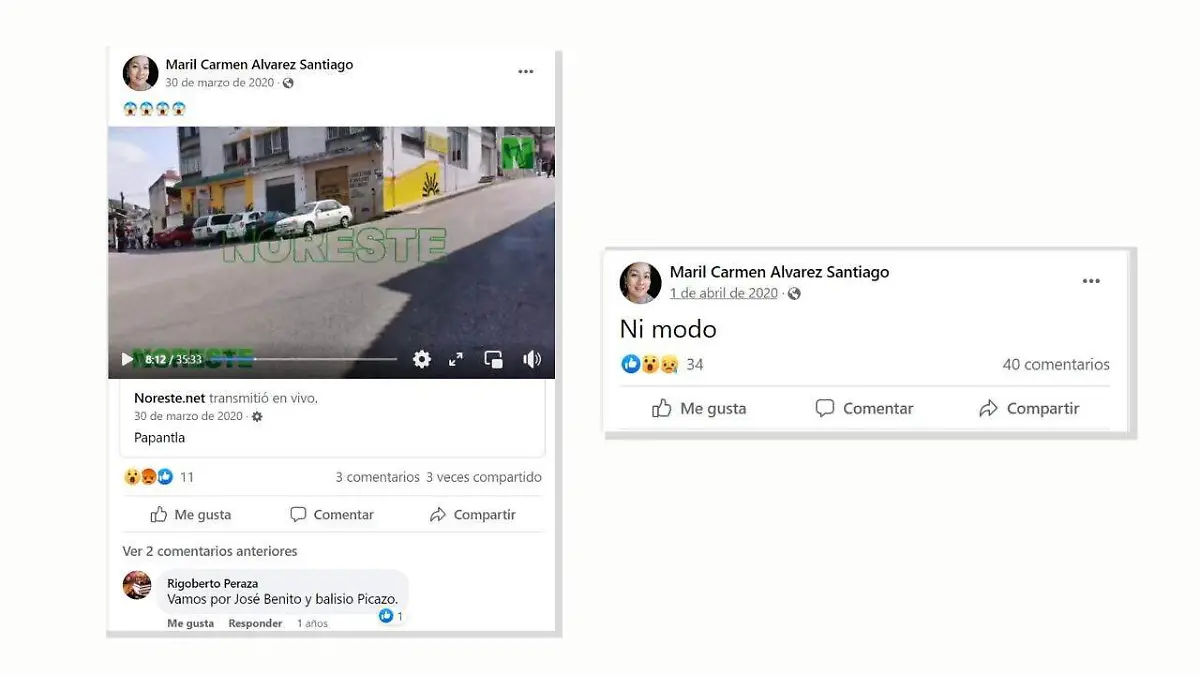Toggle picture-in-picture mode on video

pyautogui.click(x=493, y=359)
